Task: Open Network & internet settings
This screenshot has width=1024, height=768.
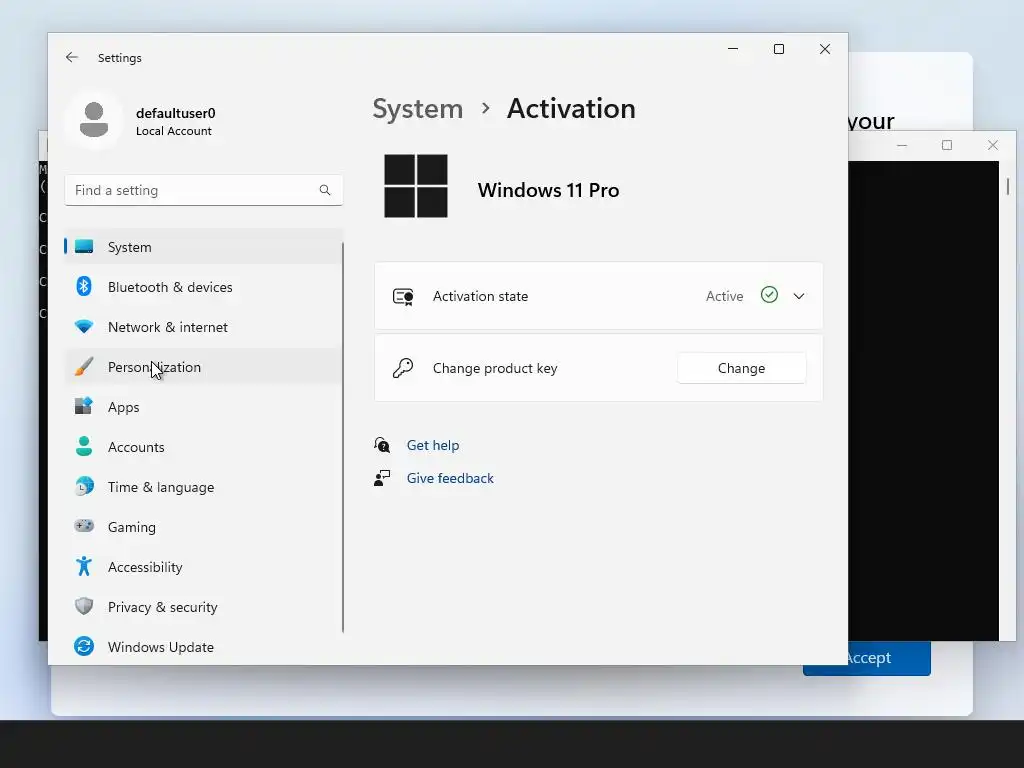Action: tap(168, 327)
